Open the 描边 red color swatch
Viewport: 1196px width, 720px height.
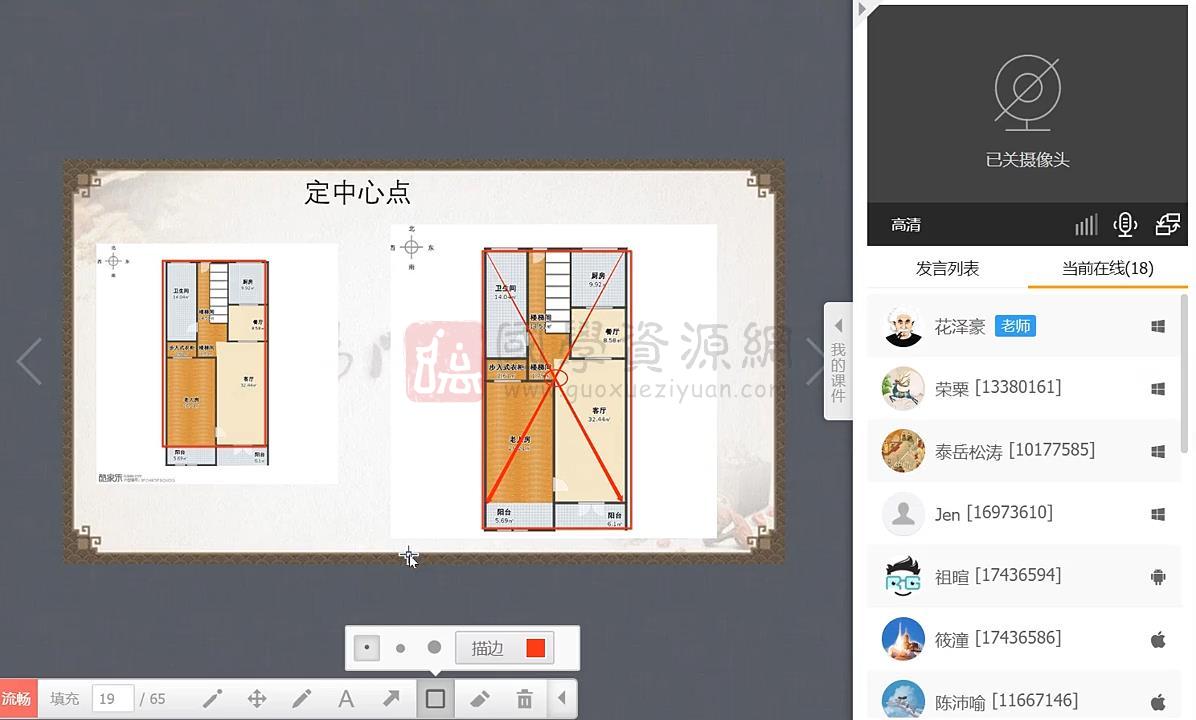535,648
